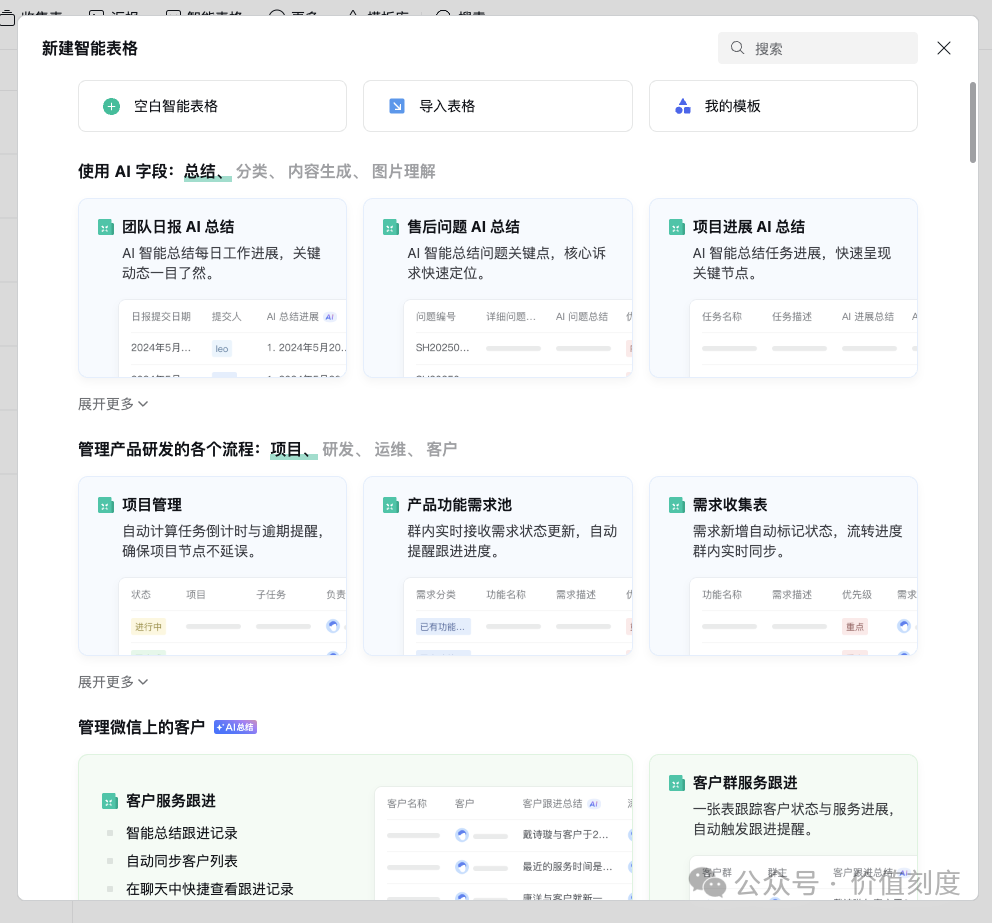This screenshot has width=992, height=923.
Task: Click the 在聊天中快捷查看跟进记录 bullet text
Action: click(210, 889)
